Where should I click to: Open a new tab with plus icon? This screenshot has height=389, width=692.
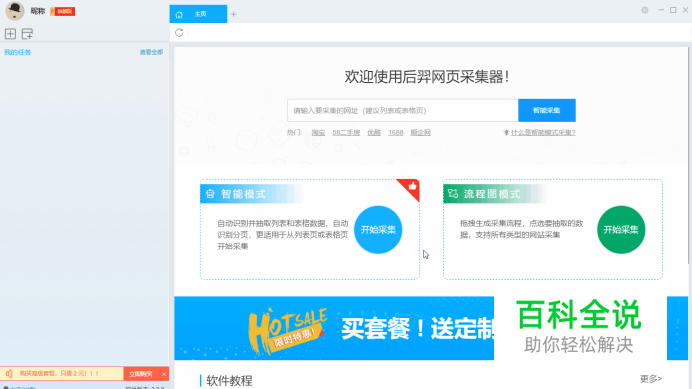click(x=233, y=15)
